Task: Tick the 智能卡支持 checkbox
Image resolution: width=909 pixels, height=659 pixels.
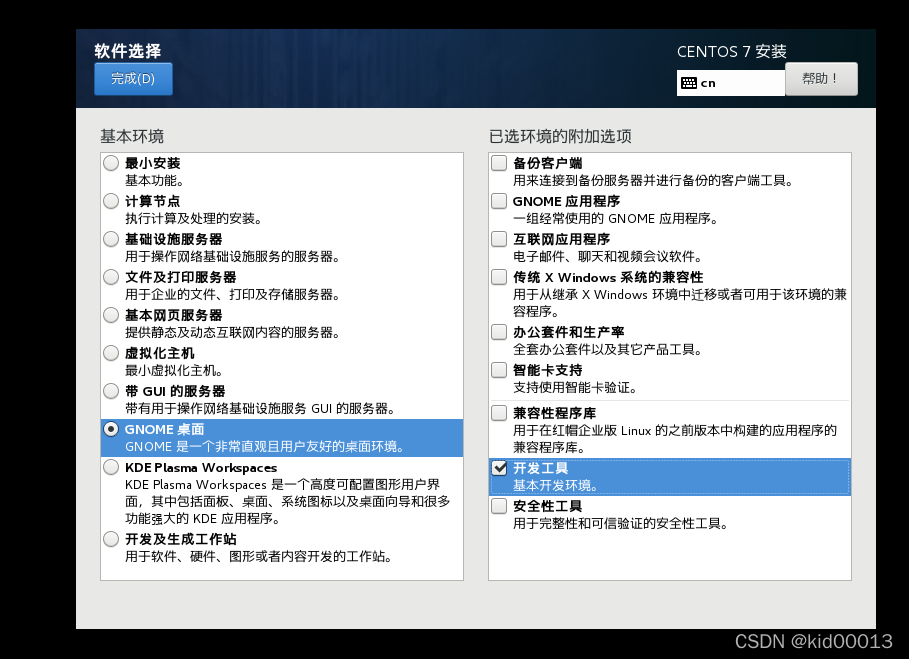Action: (499, 370)
